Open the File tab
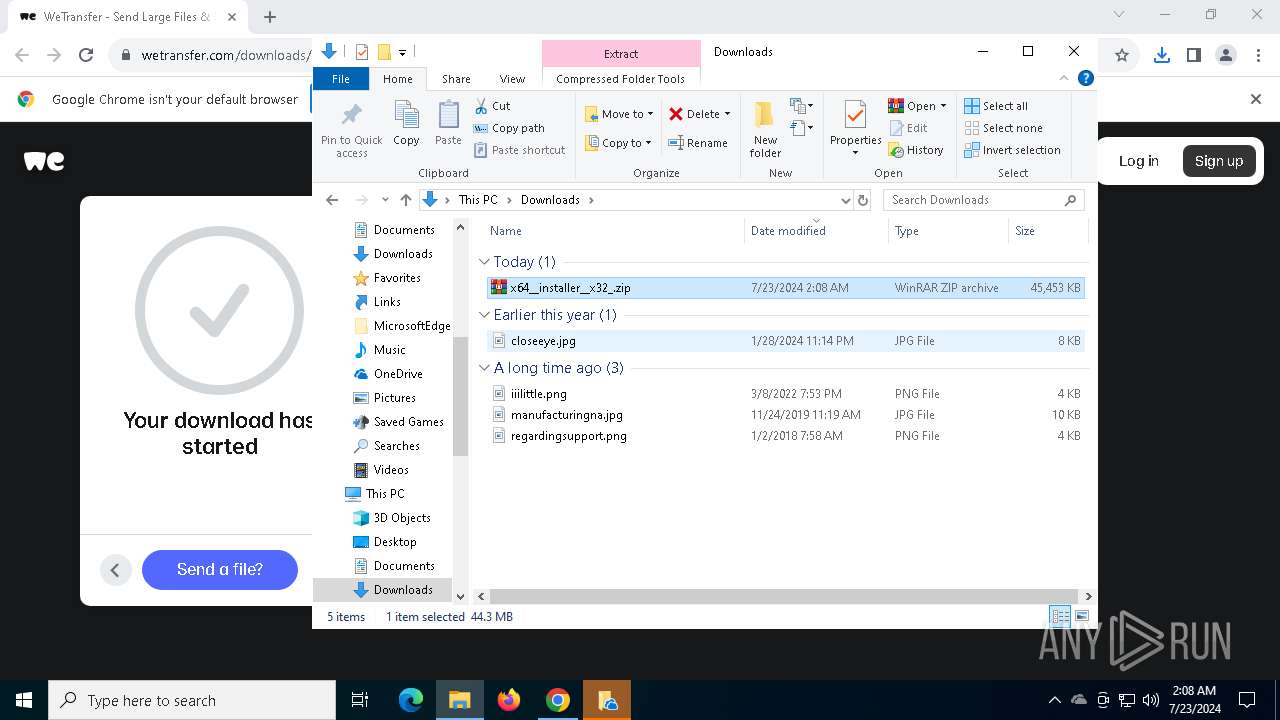Image resolution: width=1280 pixels, height=720 pixels. [341, 79]
